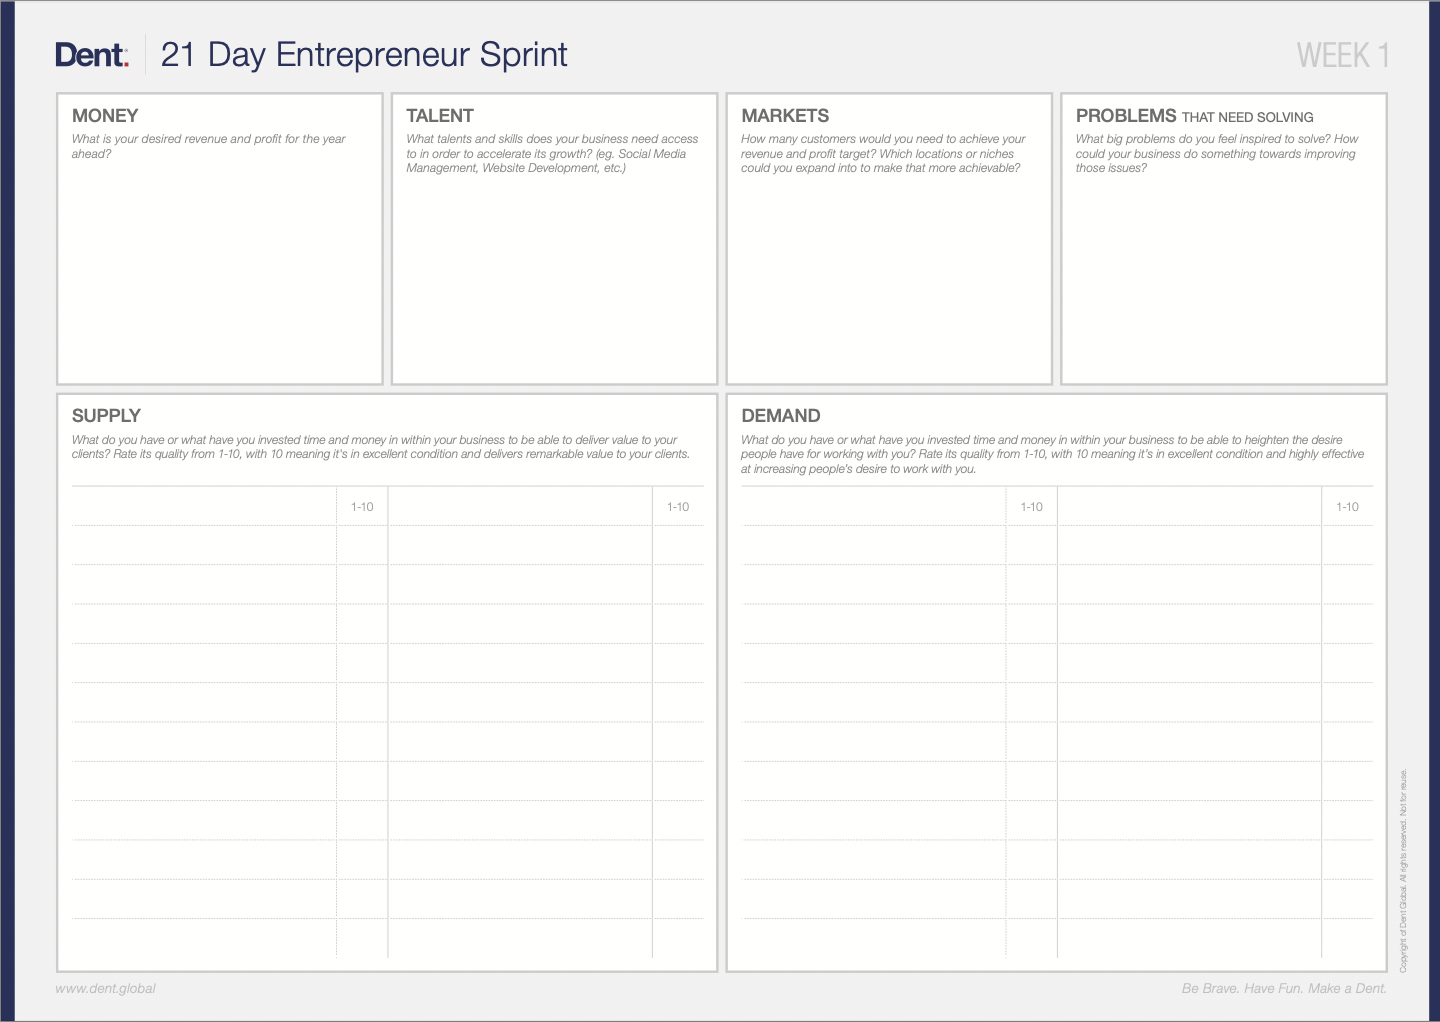The width and height of the screenshot is (1440, 1022).
Task: Click the first 1-10 header in DEMAND
Action: [x=1031, y=507]
